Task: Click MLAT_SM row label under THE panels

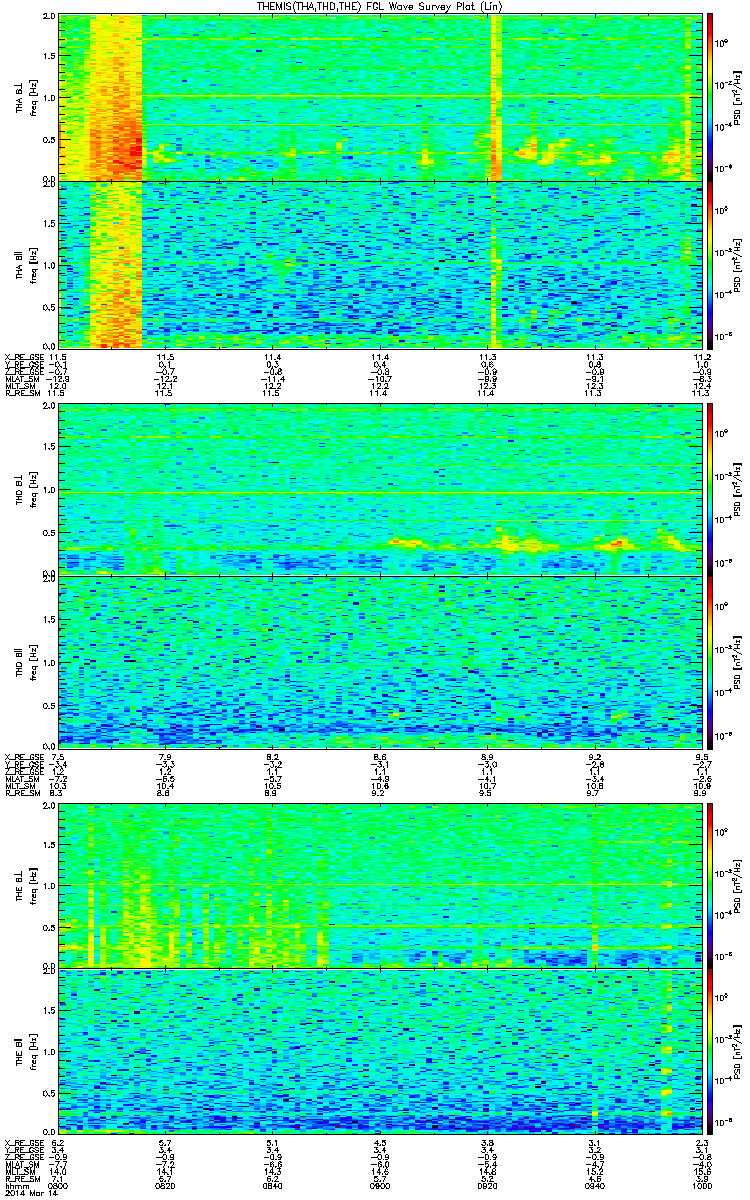Action: pos(24,1165)
